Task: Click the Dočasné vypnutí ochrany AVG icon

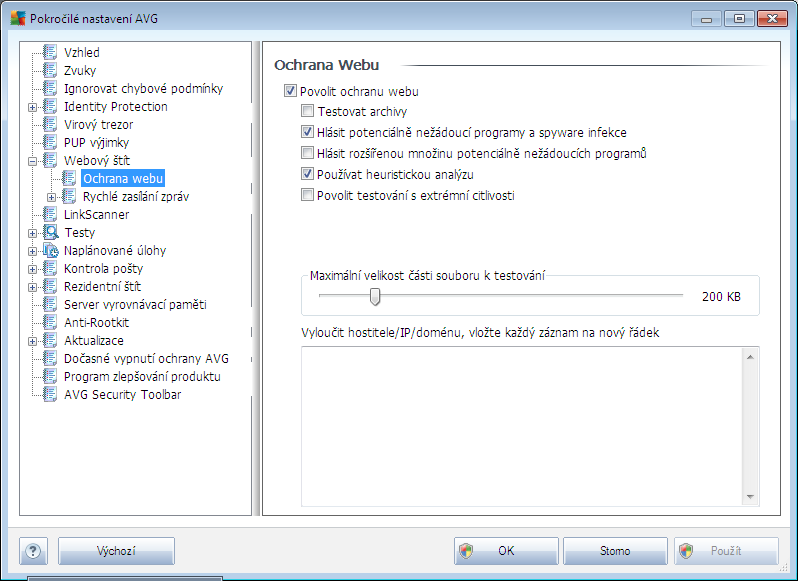Action: point(50,359)
